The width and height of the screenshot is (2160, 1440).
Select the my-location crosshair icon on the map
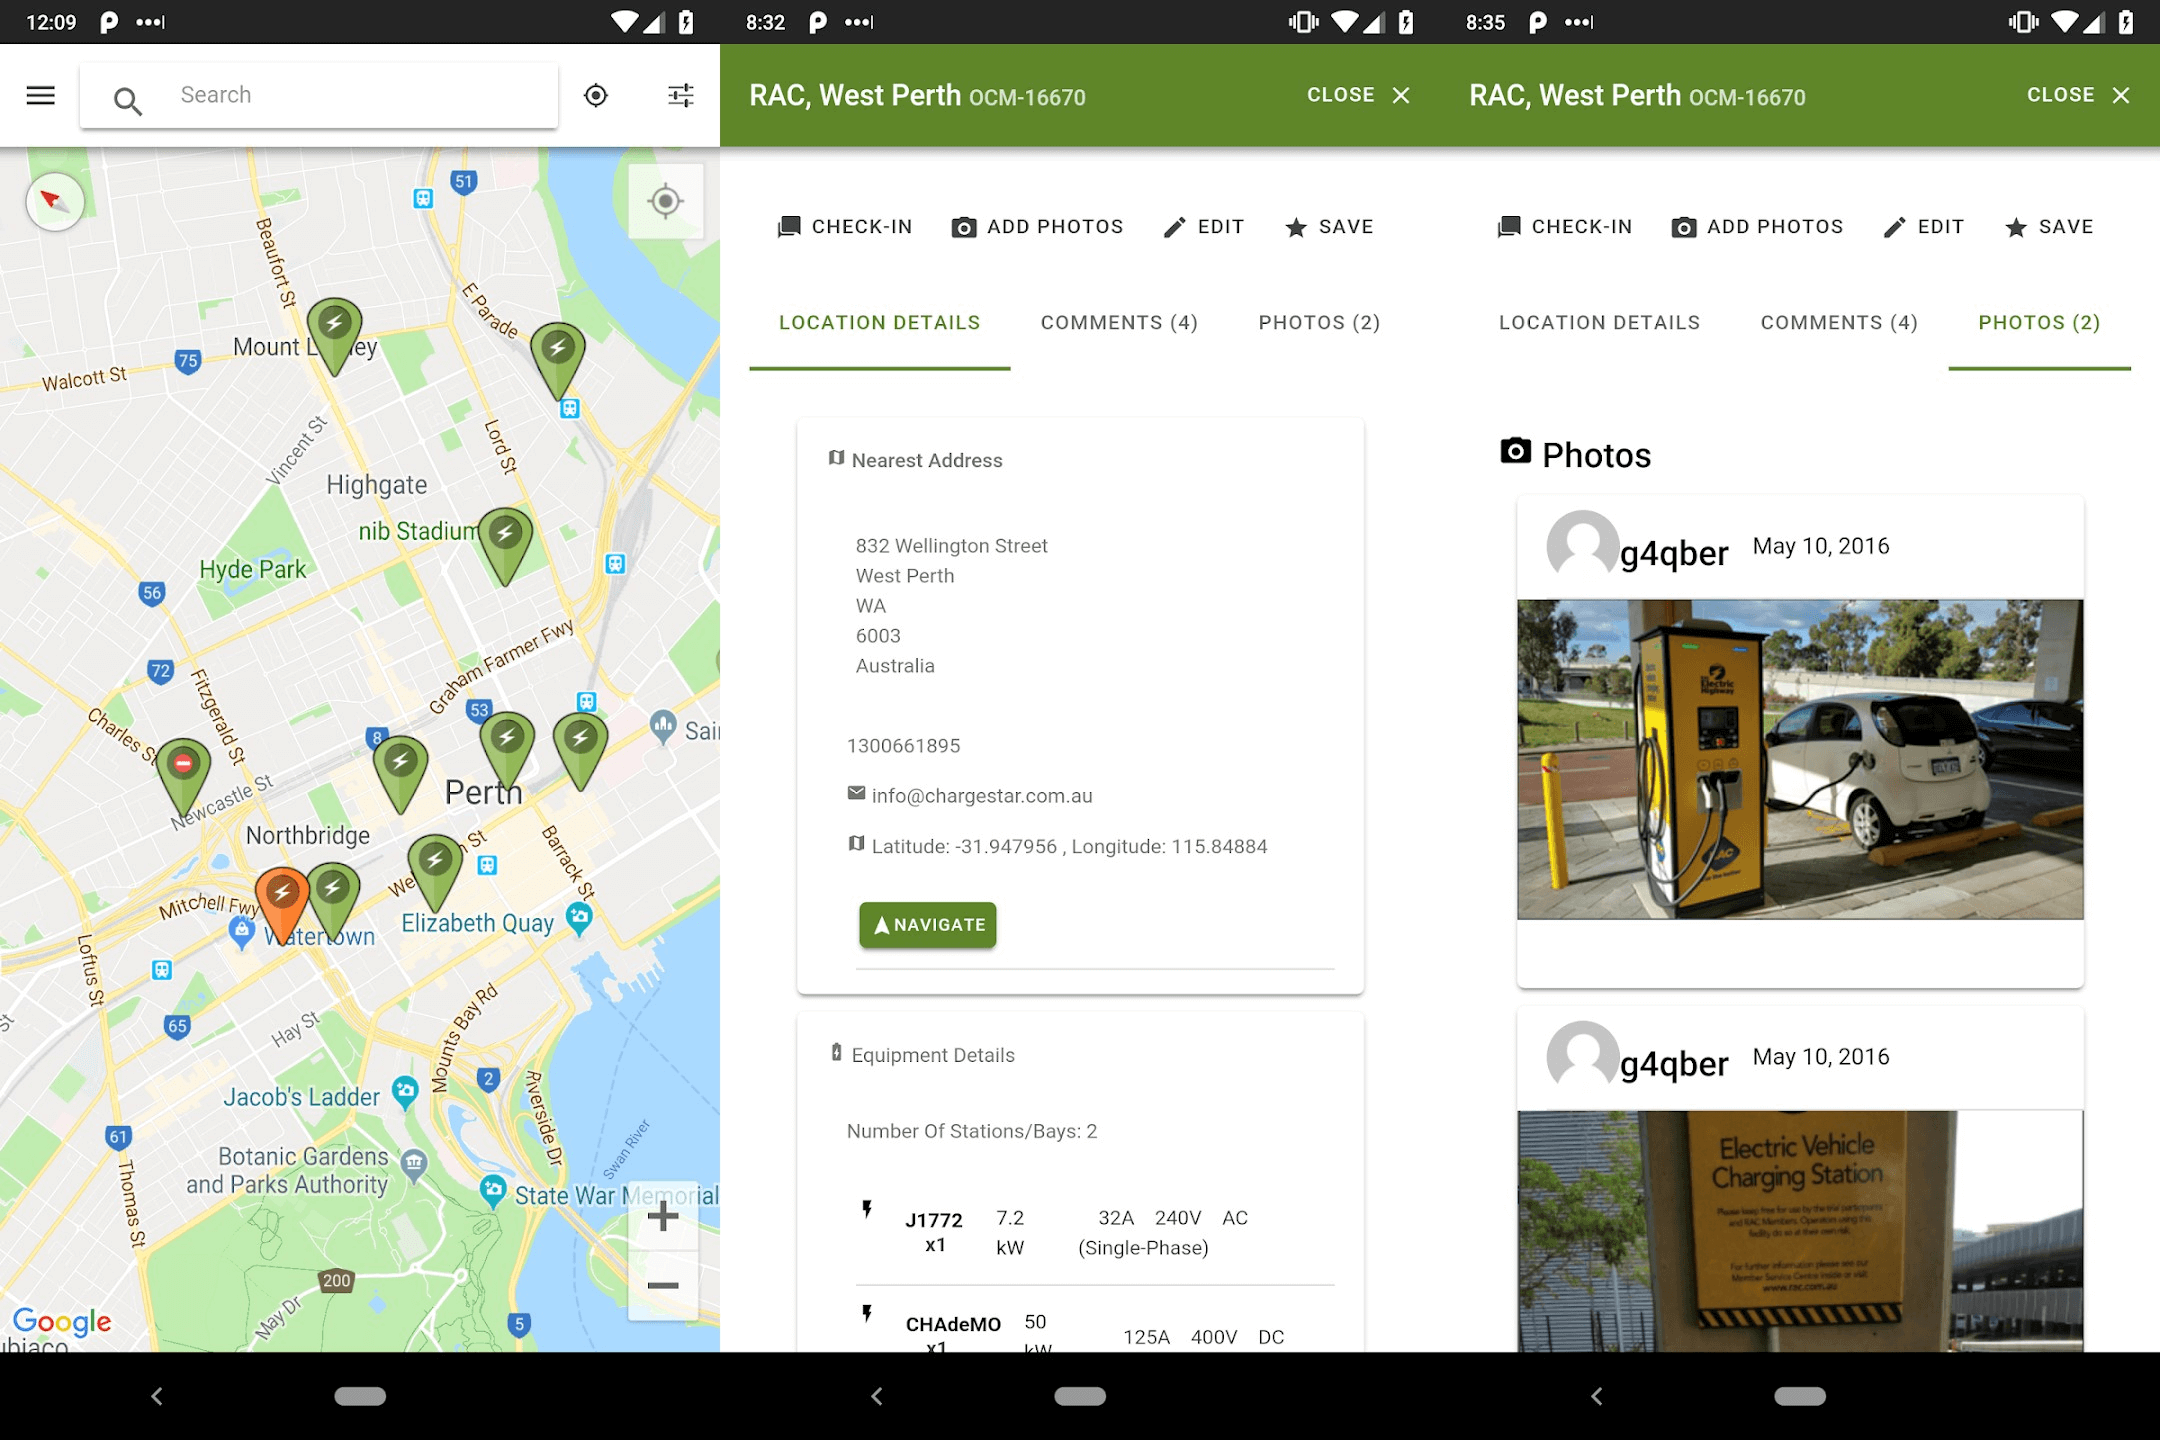664,200
